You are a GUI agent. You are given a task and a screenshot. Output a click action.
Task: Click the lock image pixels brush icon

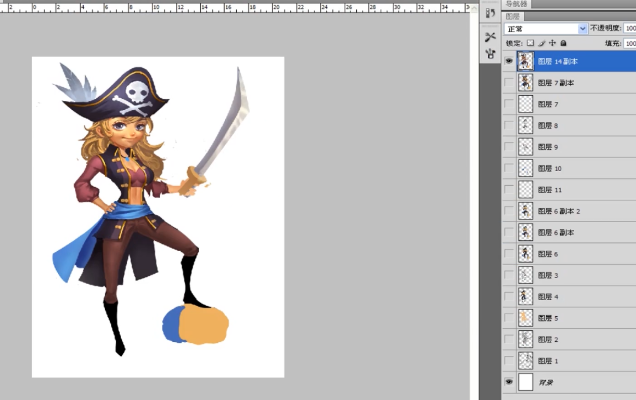tap(542, 44)
